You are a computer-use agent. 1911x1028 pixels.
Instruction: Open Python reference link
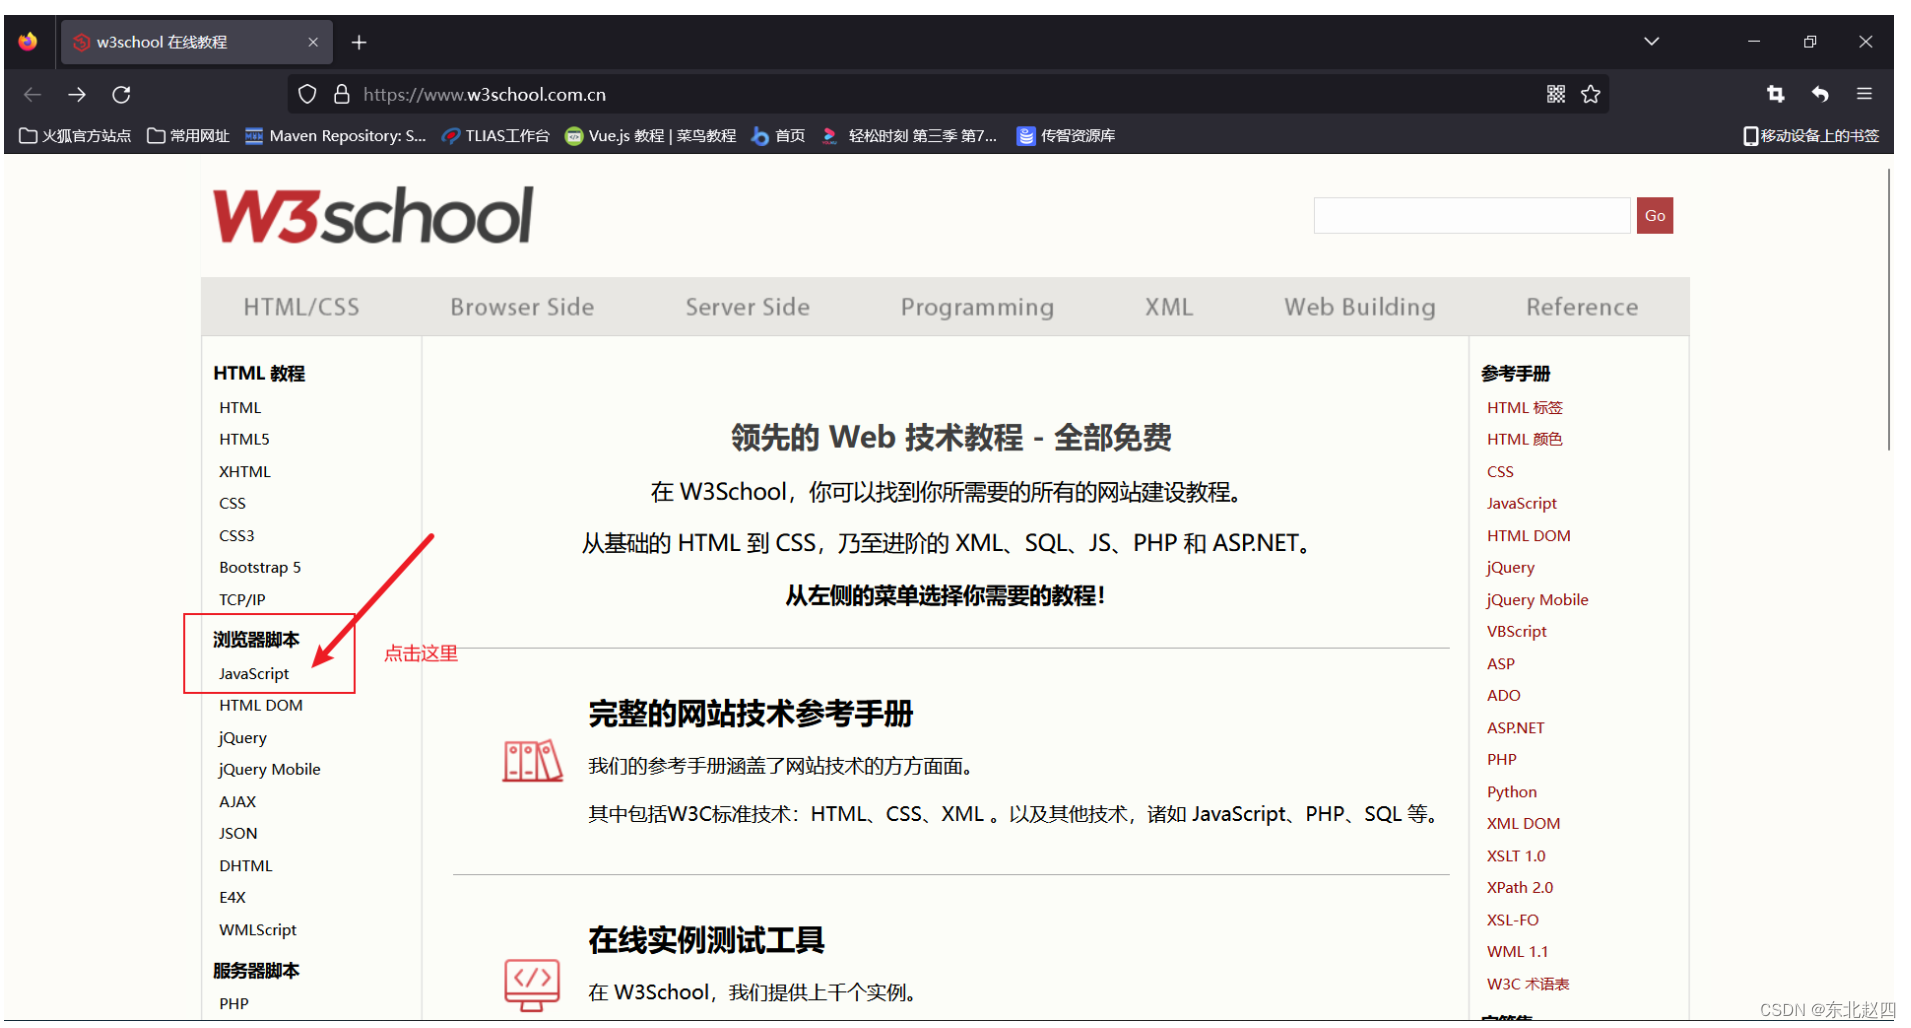pyautogui.click(x=1511, y=791)
